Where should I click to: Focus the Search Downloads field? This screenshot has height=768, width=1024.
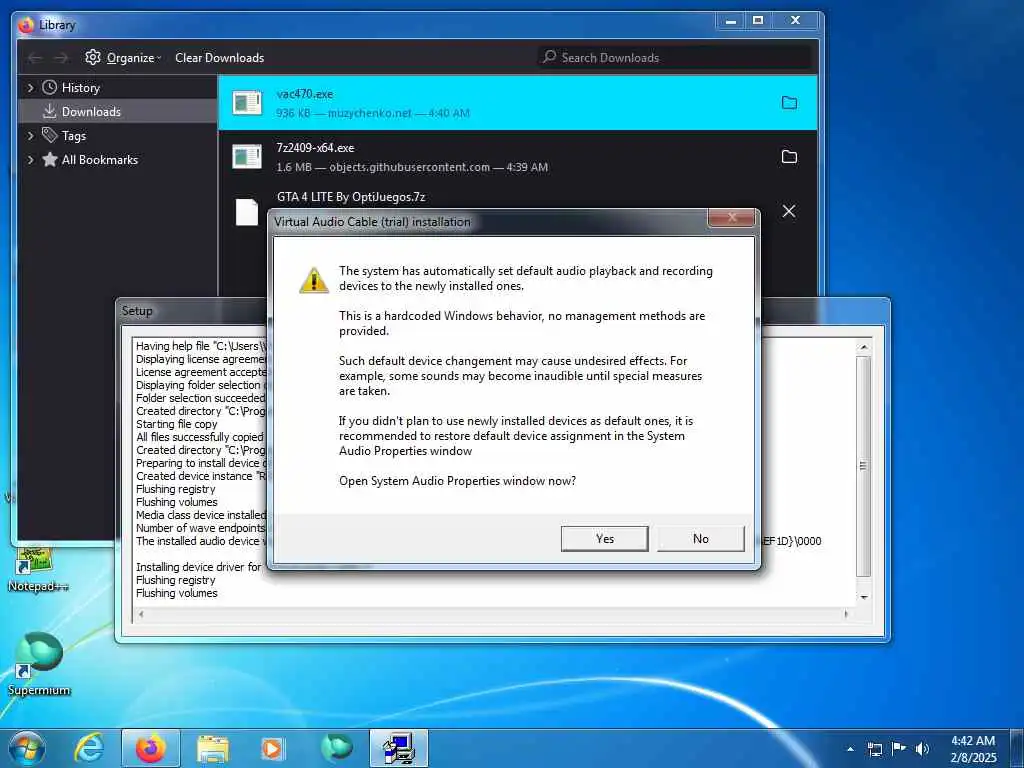pyautogui.click(x=674, y=57)
